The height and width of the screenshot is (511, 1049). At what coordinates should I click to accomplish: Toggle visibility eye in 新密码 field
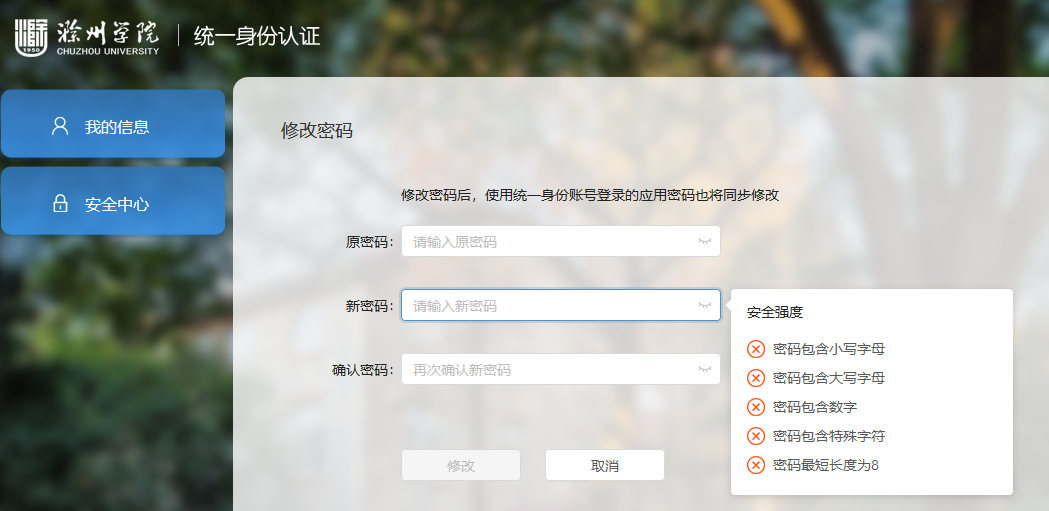pyautogui.click(x=704, y=305)
